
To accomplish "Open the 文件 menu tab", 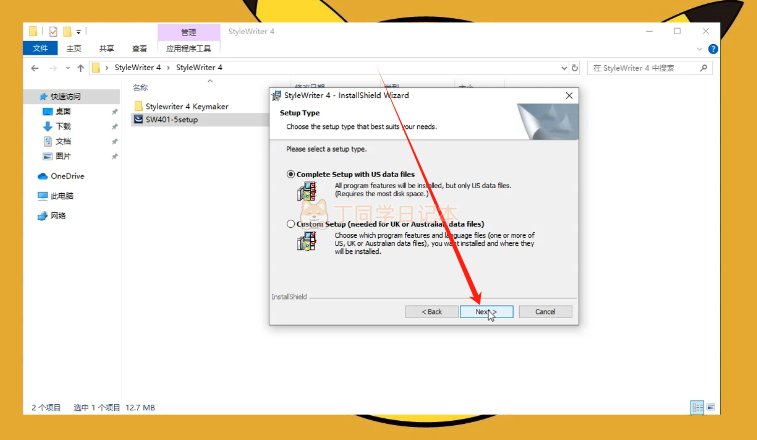I will (x=40, y=48).
